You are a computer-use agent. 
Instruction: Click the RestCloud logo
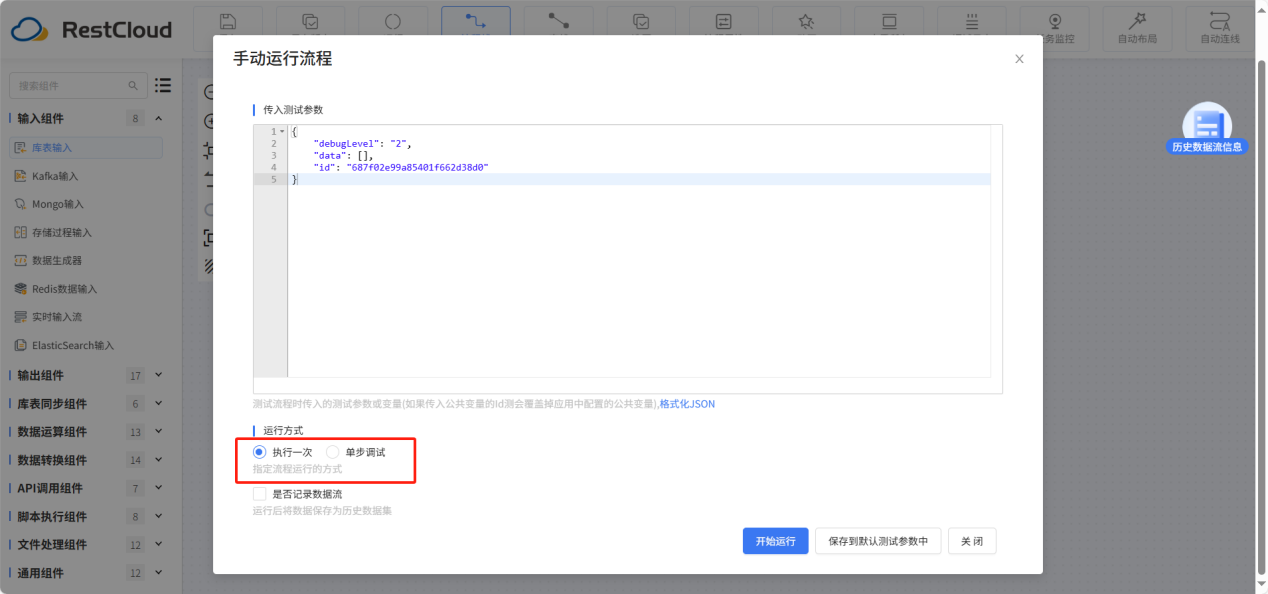tap(91, 29)
